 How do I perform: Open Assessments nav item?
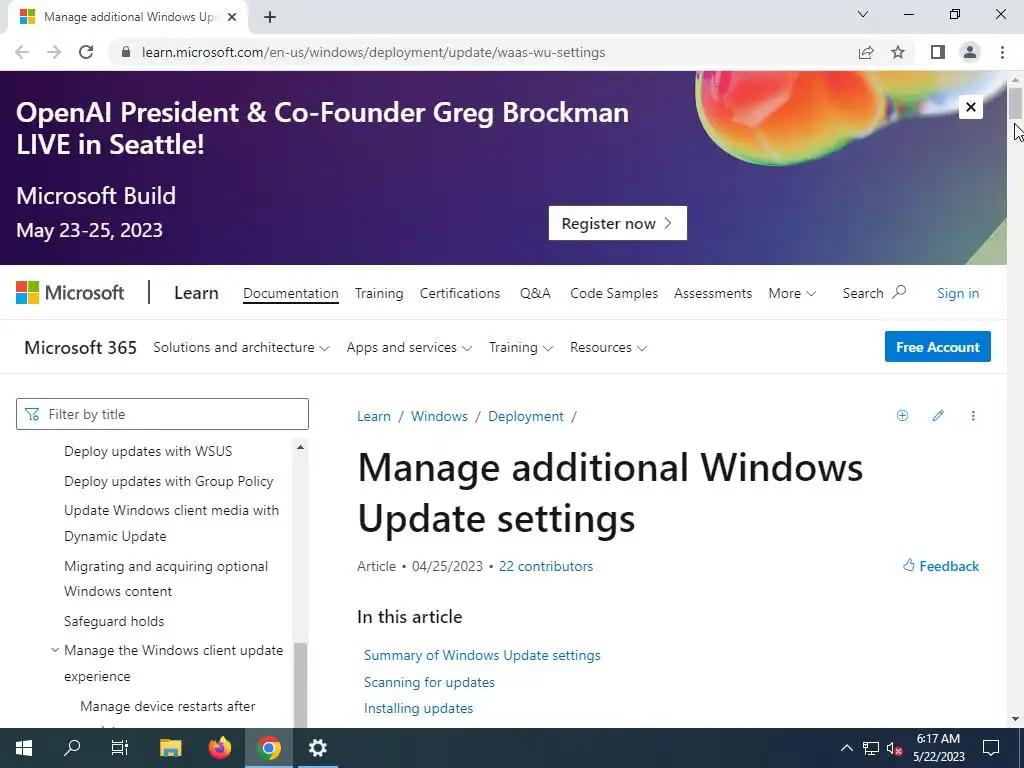(712, 293)
